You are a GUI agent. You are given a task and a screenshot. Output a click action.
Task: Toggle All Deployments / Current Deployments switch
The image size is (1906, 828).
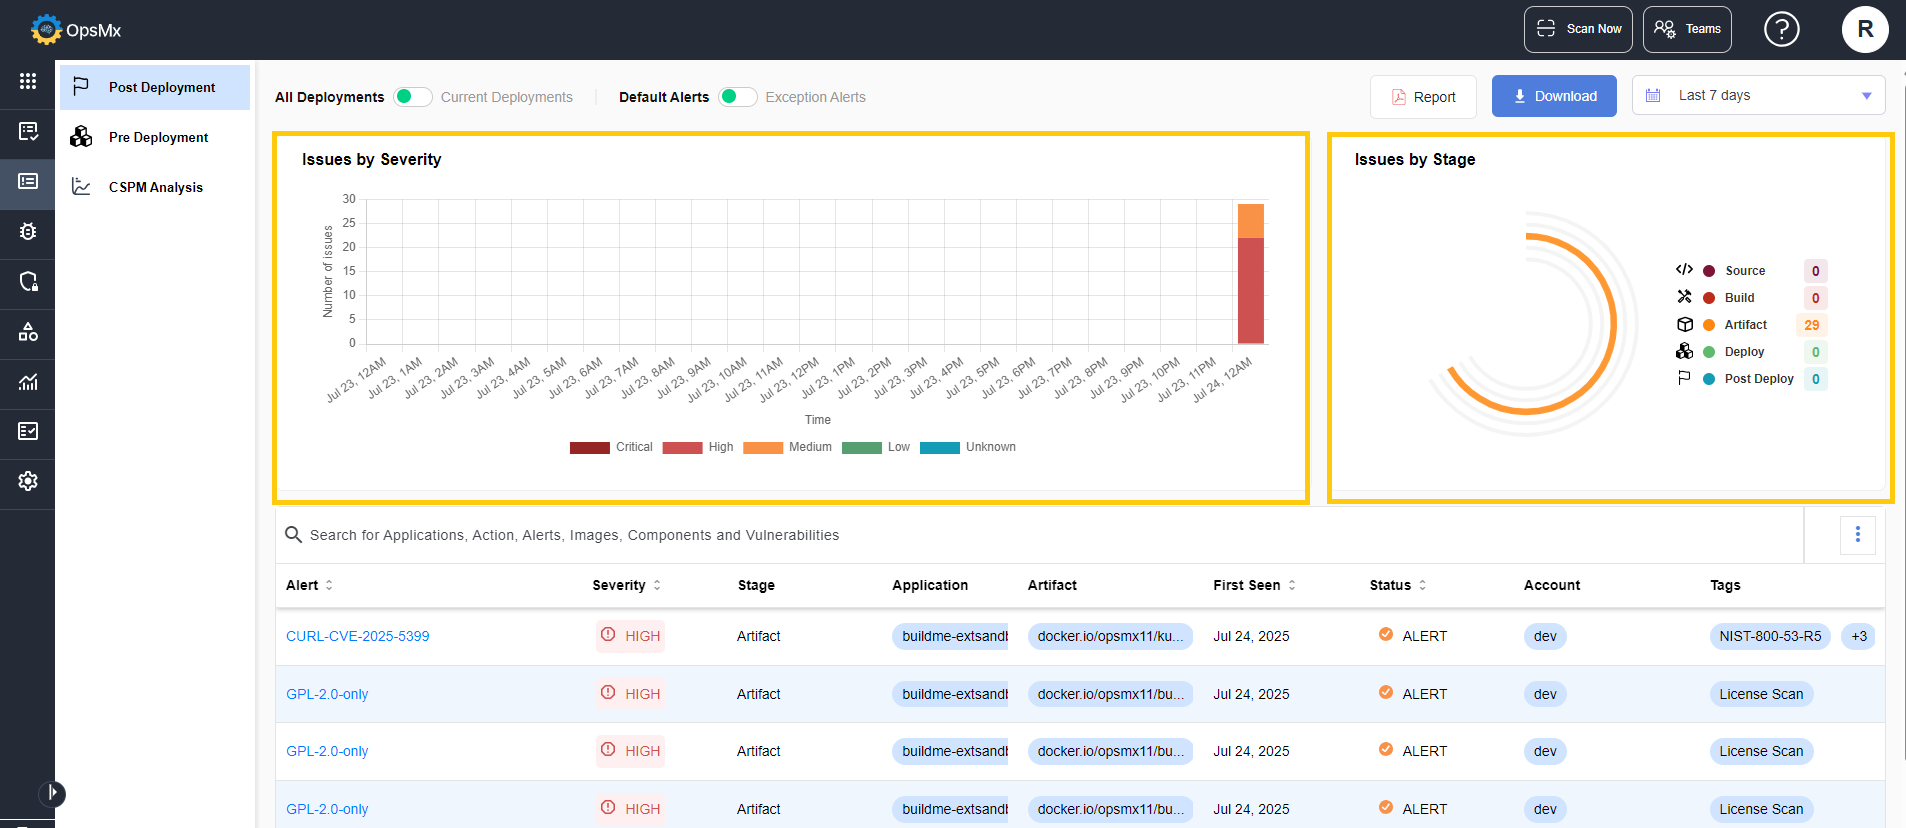(413, 97)
